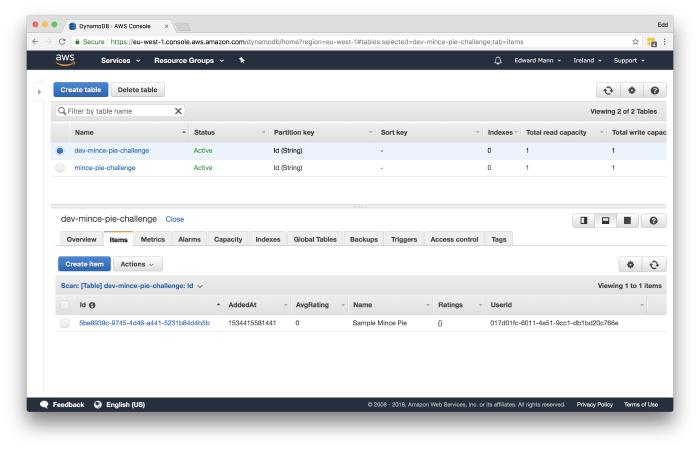Switch to the Overview tab
Screen dimensions: 700x450
[x=81, y=239]
